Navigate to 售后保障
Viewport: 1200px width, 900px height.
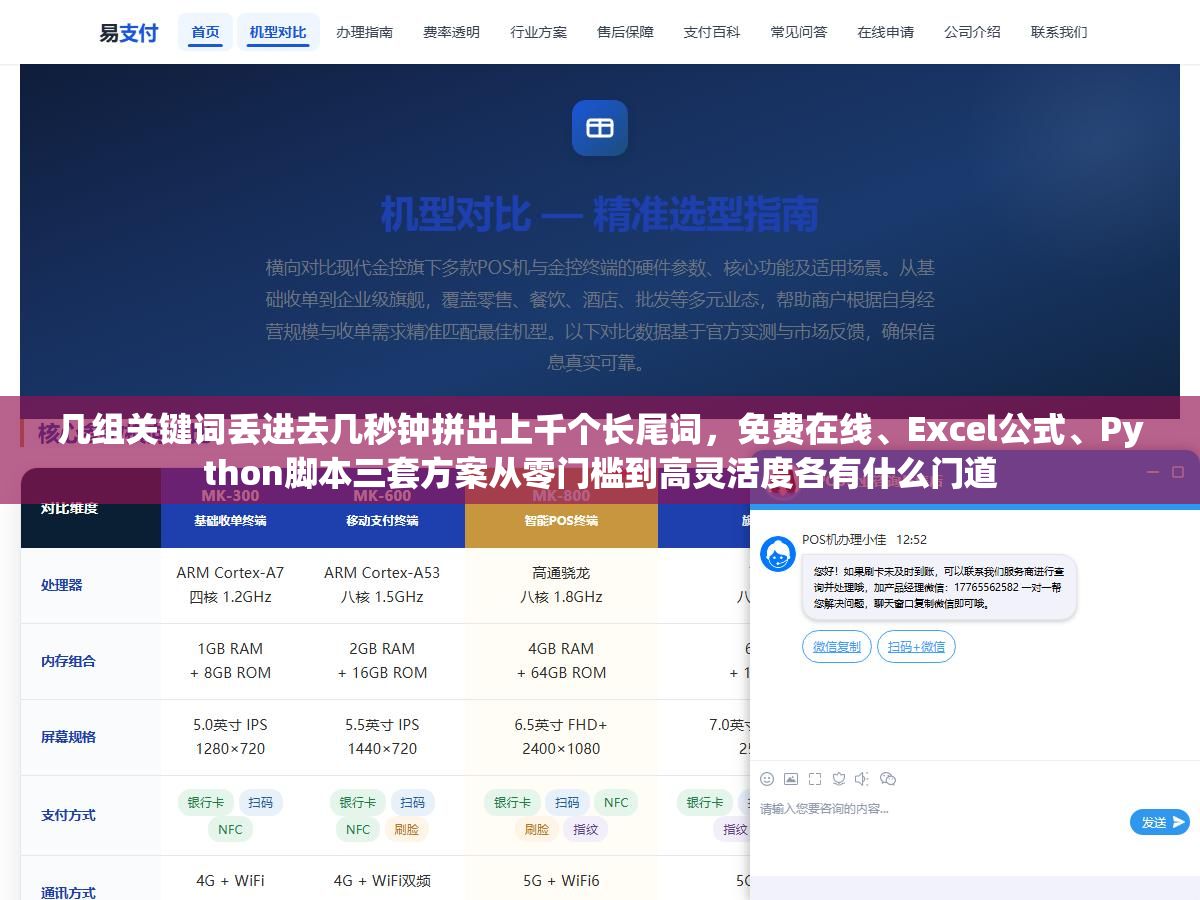626,32
